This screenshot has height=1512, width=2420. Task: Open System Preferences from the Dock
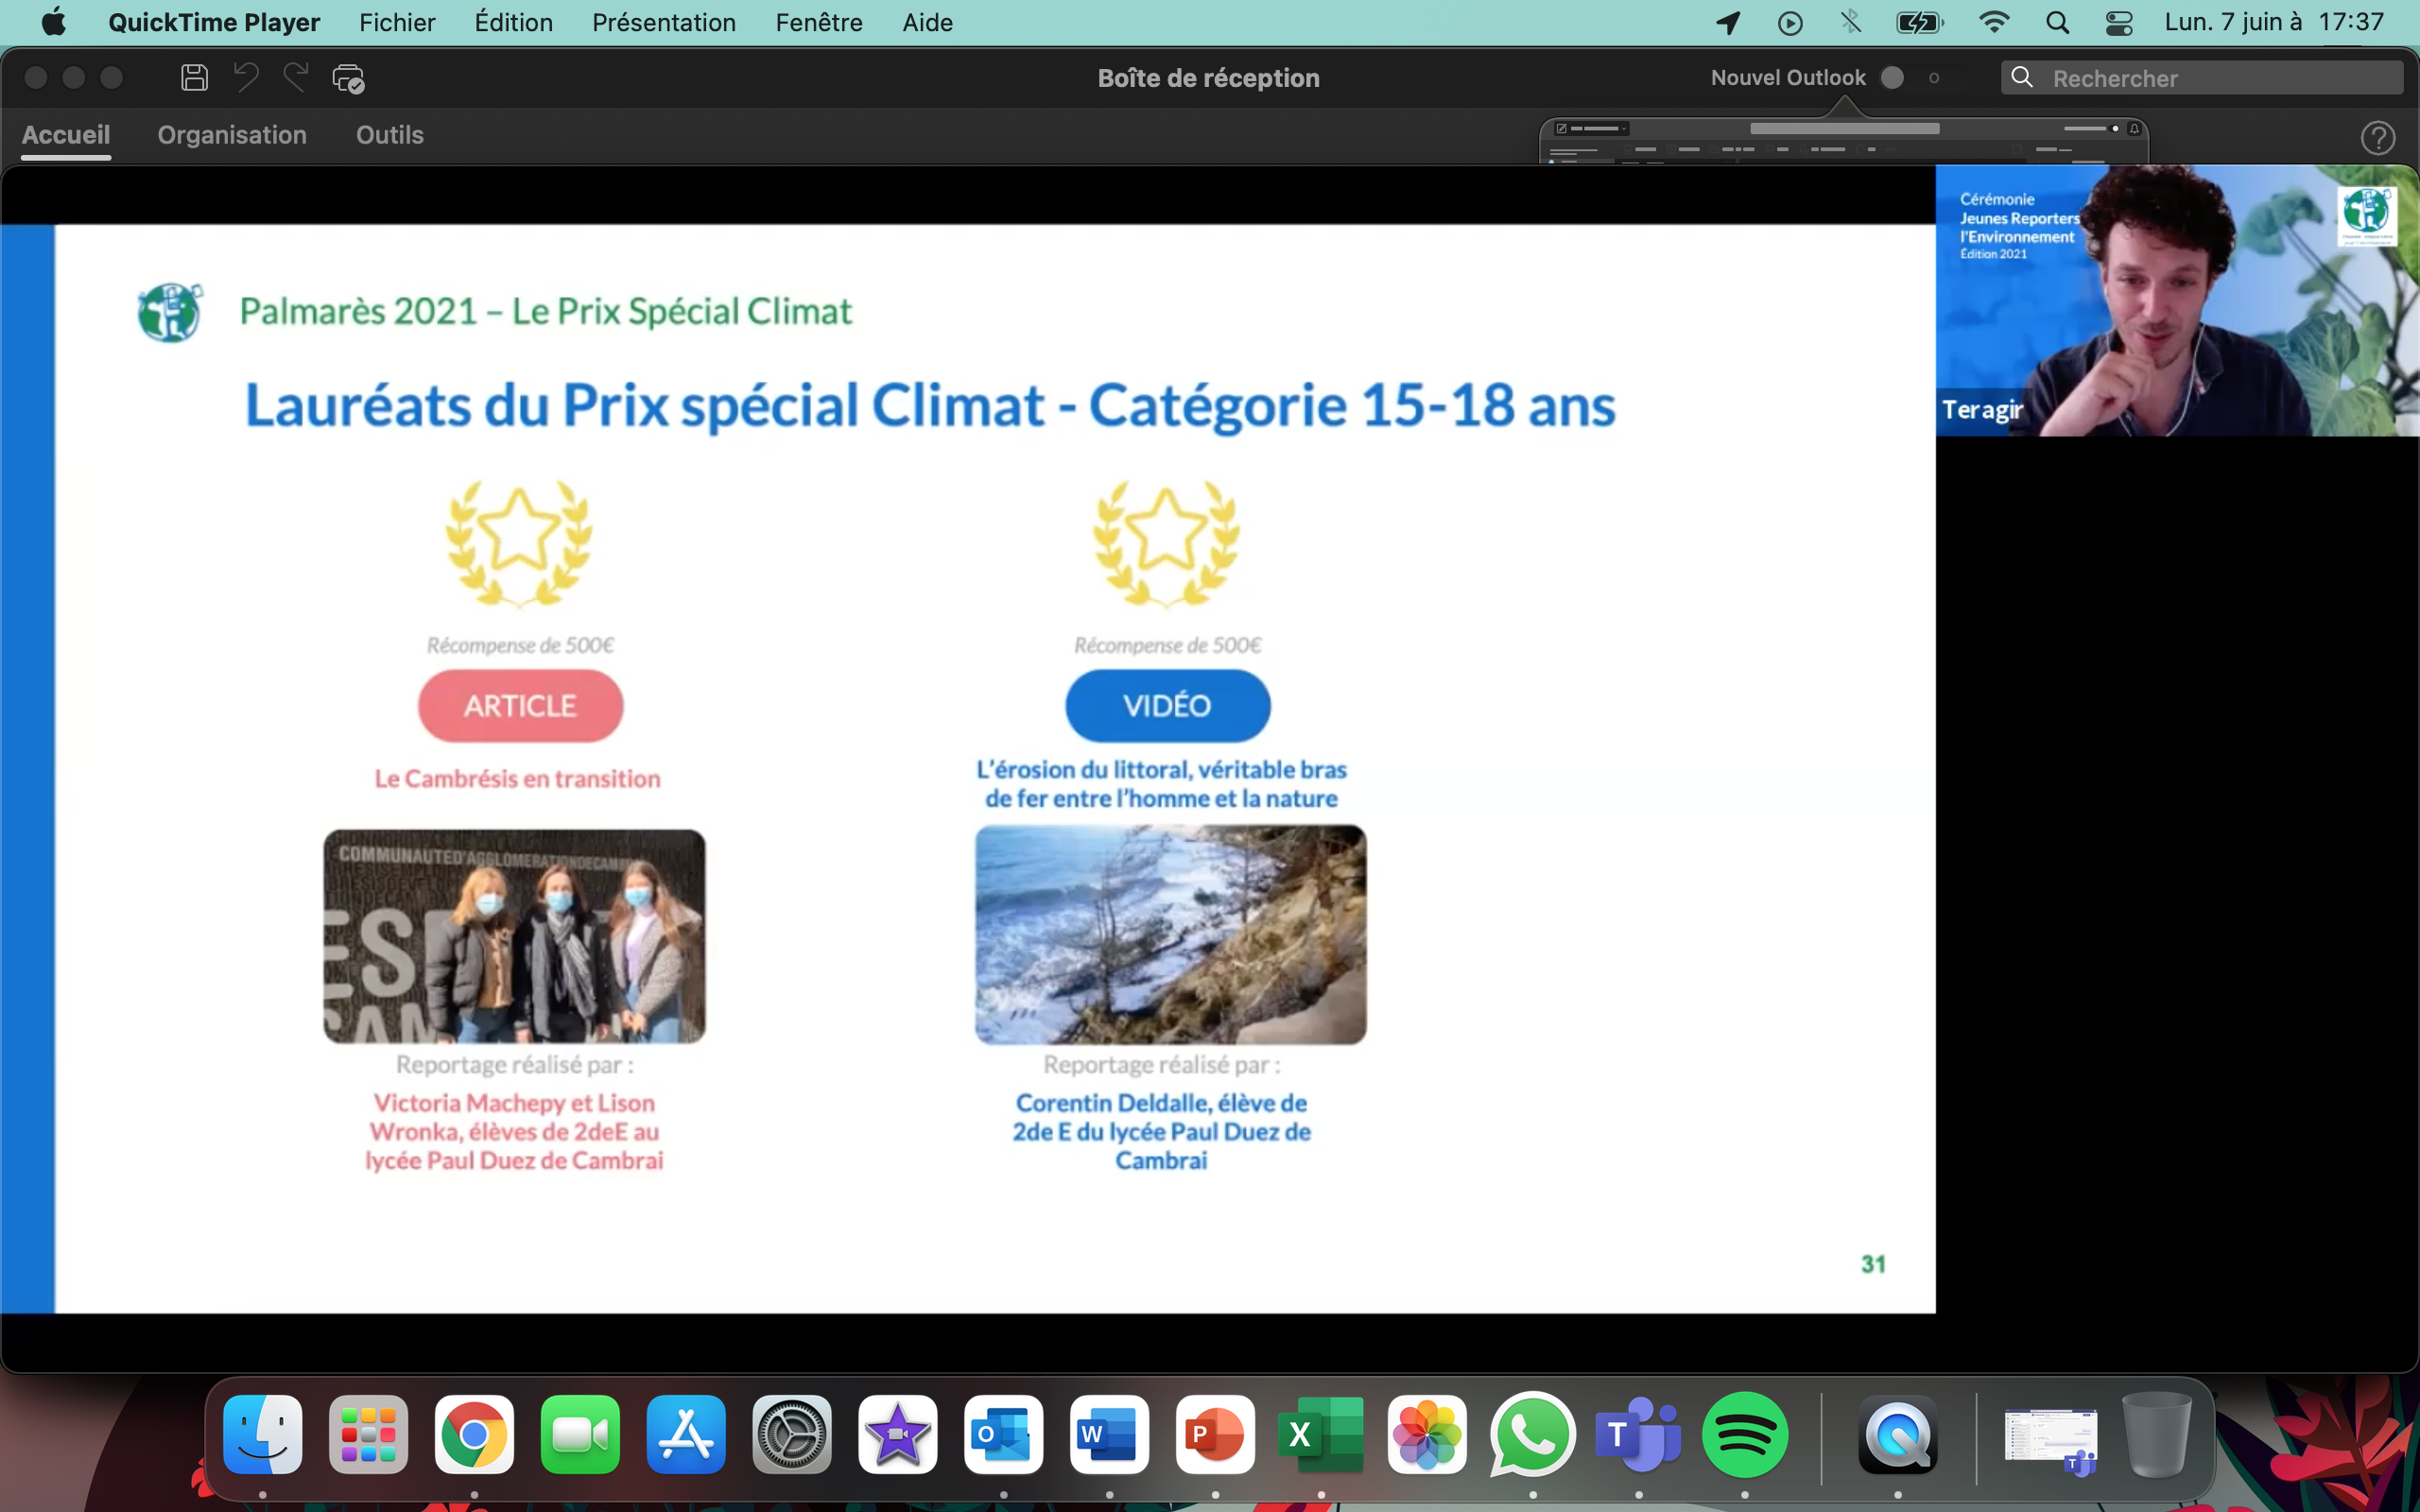[792, 1434]
